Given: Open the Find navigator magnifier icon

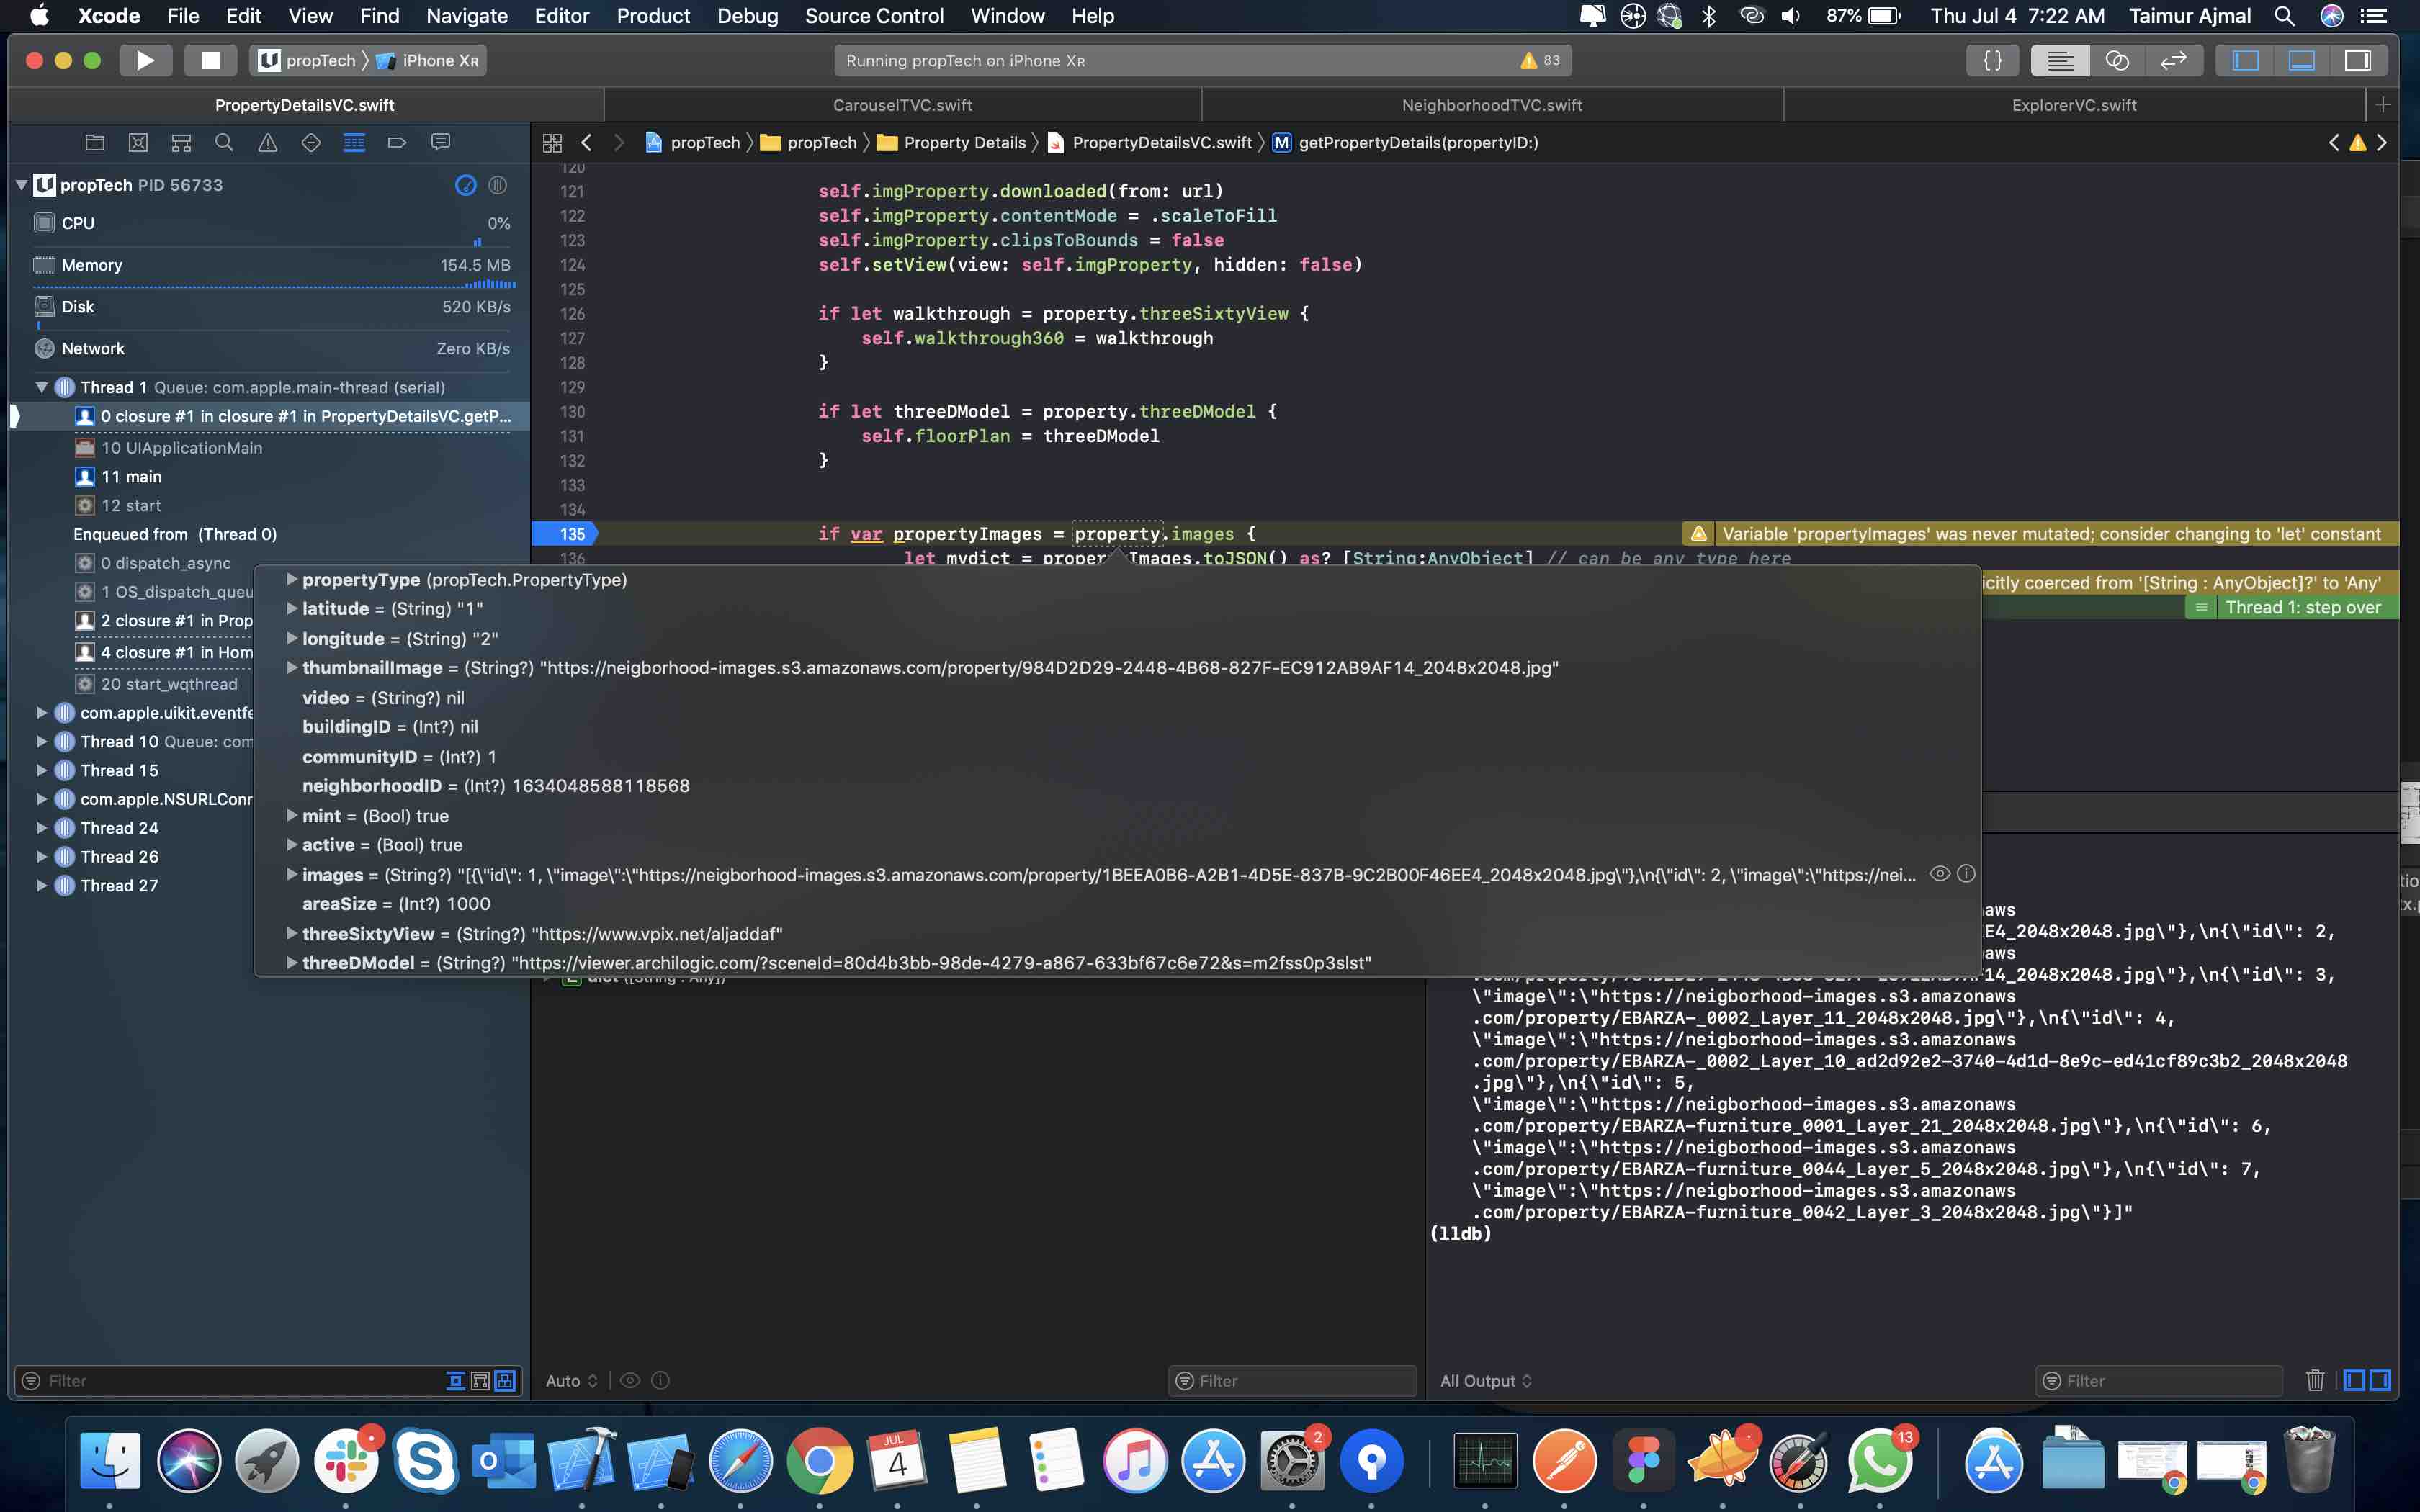Looking at the screenshot, I should pyautogui.click(x=224, y=143).
